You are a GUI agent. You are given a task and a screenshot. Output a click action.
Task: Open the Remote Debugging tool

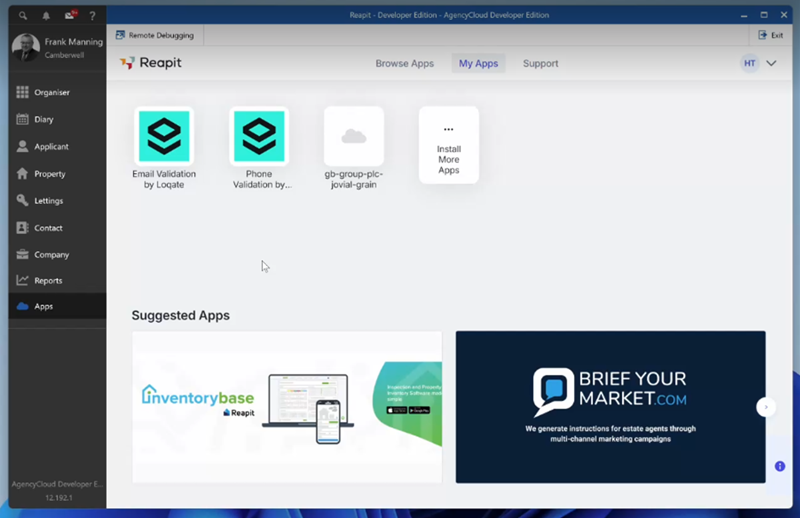(x=155, y=35)
